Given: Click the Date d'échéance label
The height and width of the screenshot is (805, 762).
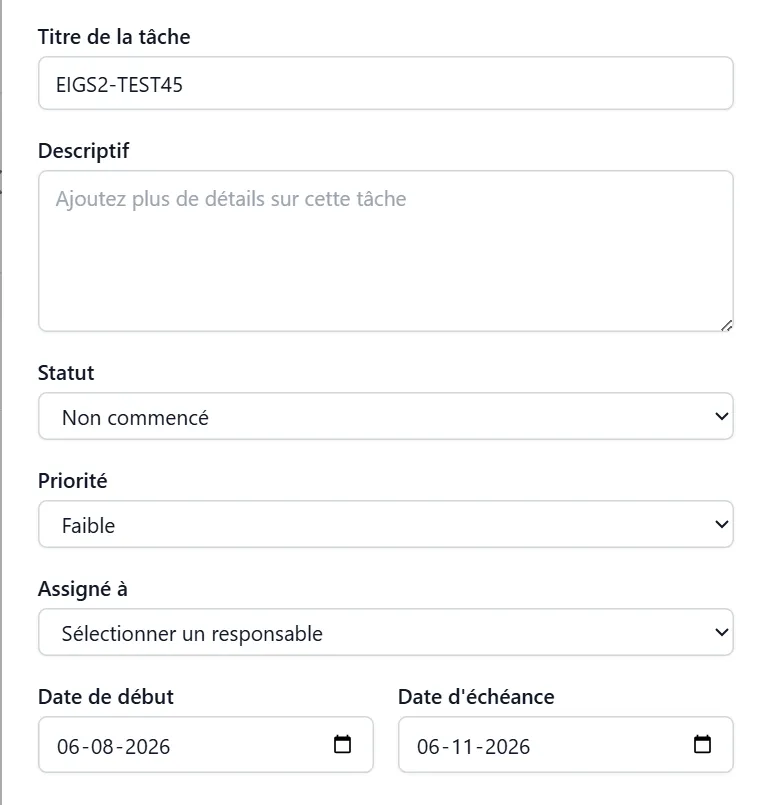Looking at the screenshot, I should tap(476, 697).
